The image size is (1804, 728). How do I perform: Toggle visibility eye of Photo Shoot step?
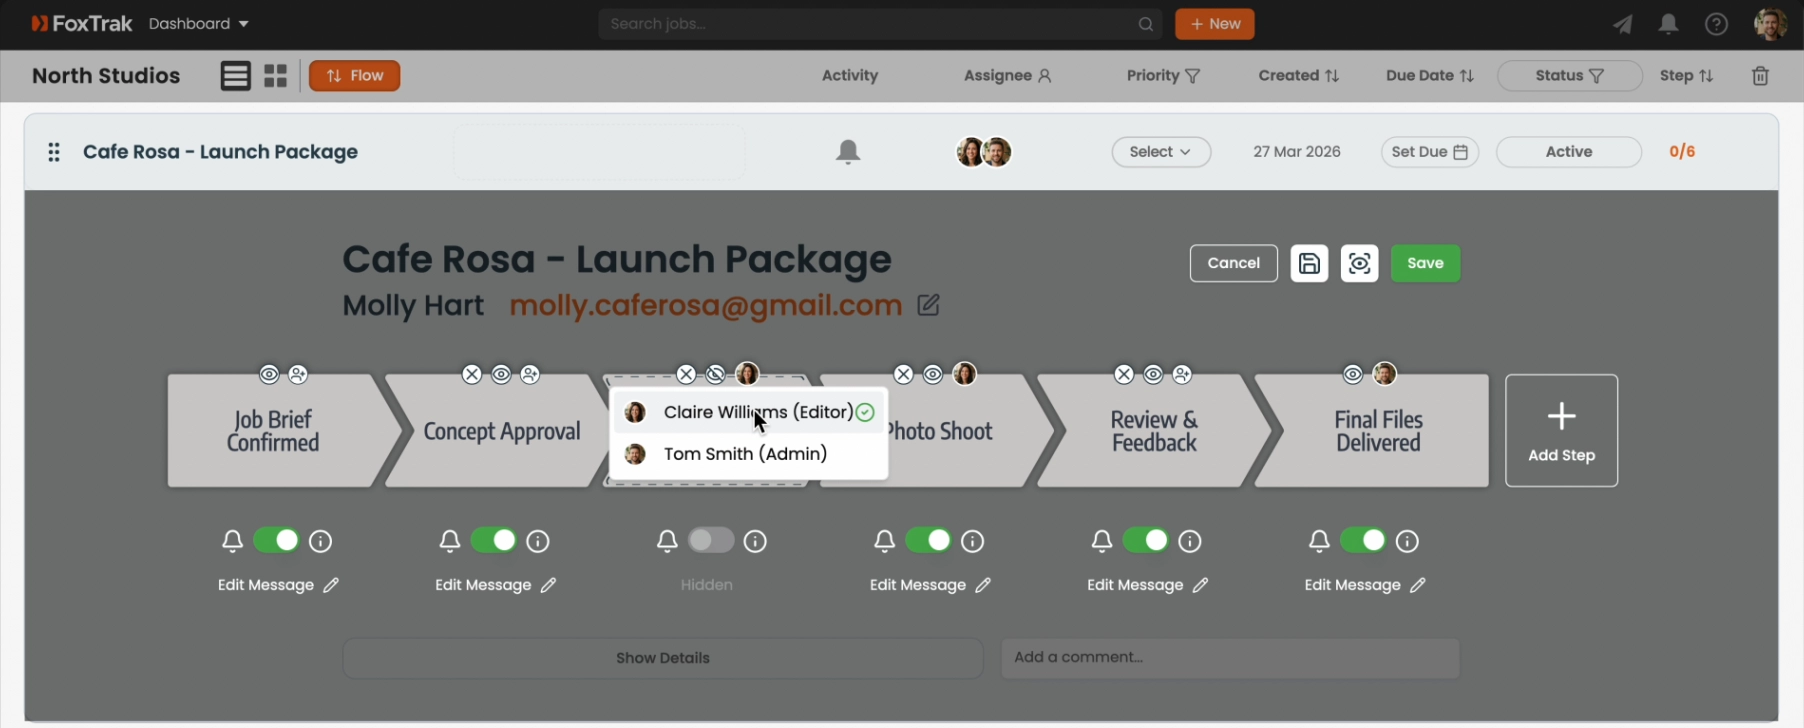pyautogui.click(x=933, y=374)
